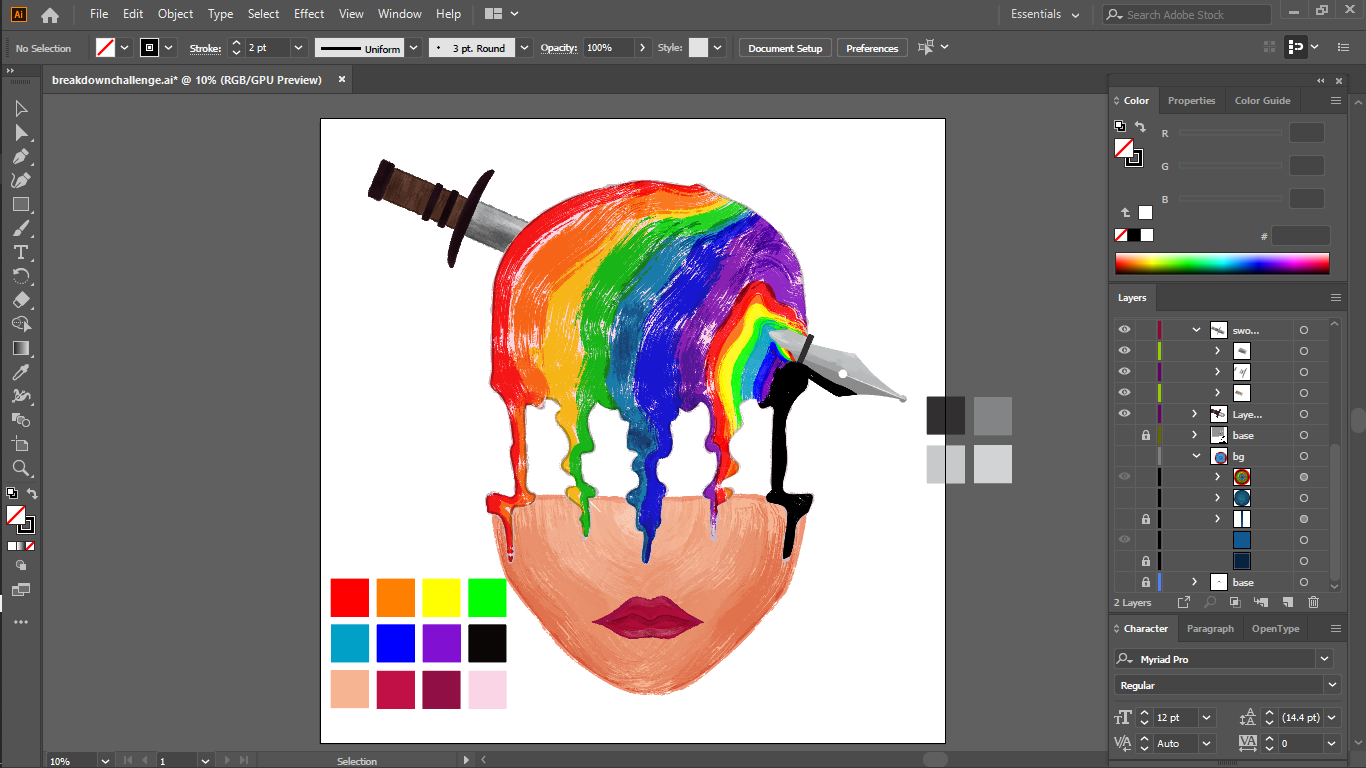1366x768 pixels.
Task: Select the Artboard tool
Action: [21, 444]
